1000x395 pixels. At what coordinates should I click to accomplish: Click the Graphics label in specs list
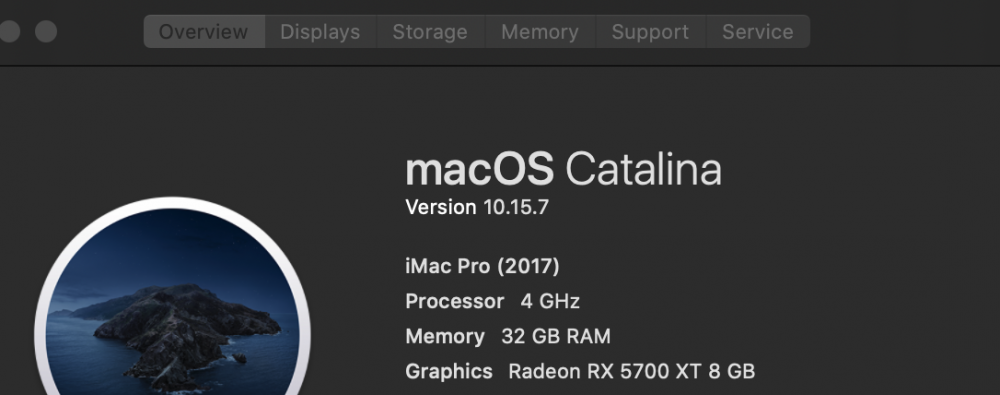tap(449, 371)
